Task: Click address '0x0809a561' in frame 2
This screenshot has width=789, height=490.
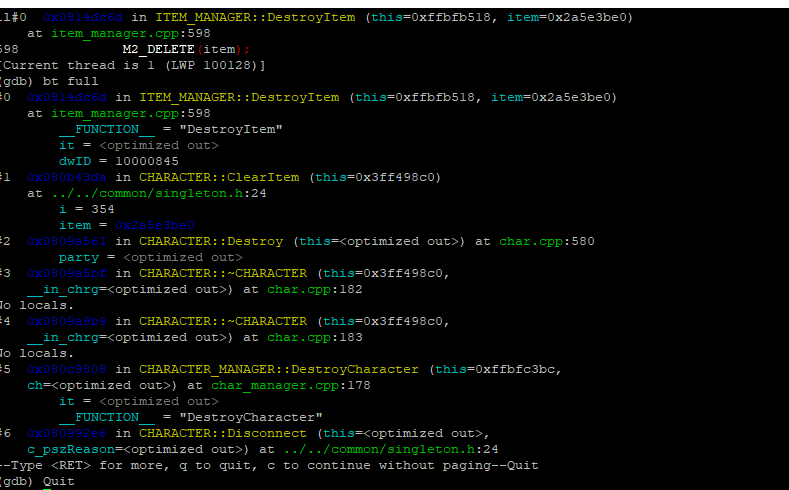Action: (67, 241)
